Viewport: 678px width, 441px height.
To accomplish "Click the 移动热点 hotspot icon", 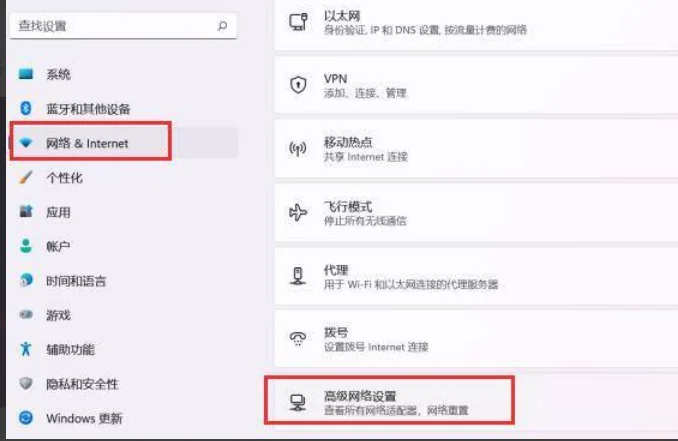I will tap(298, 149).
